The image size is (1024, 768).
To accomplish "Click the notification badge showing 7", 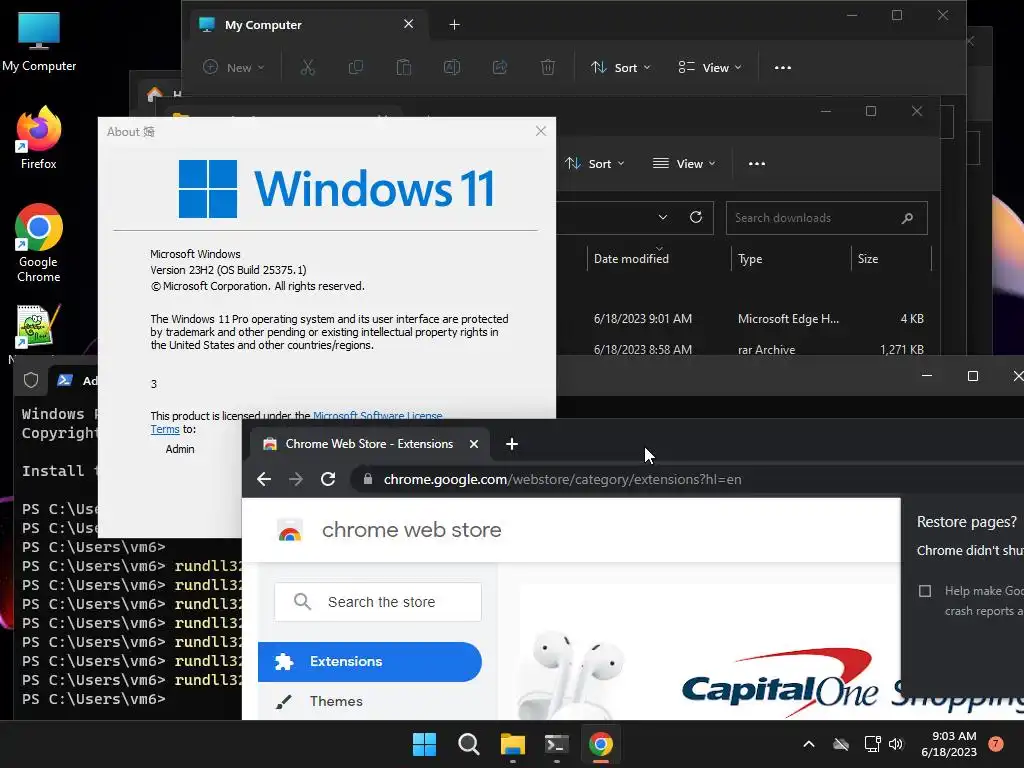I will 996,743.
